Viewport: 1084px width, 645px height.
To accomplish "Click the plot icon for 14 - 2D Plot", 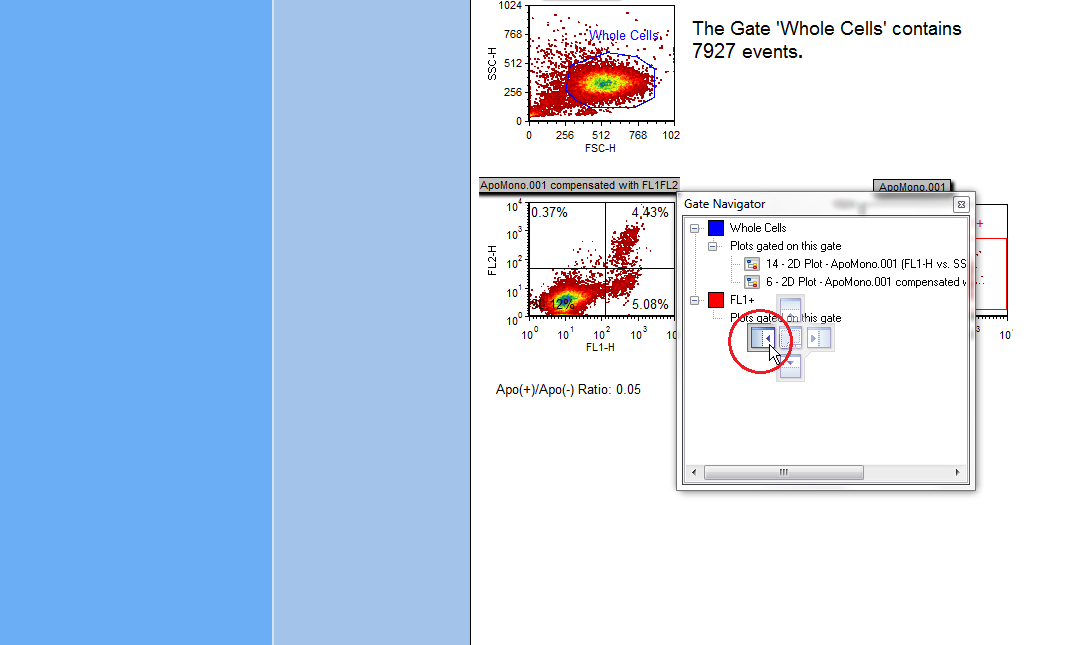I will pyautogui.click(x=751, y=264).
